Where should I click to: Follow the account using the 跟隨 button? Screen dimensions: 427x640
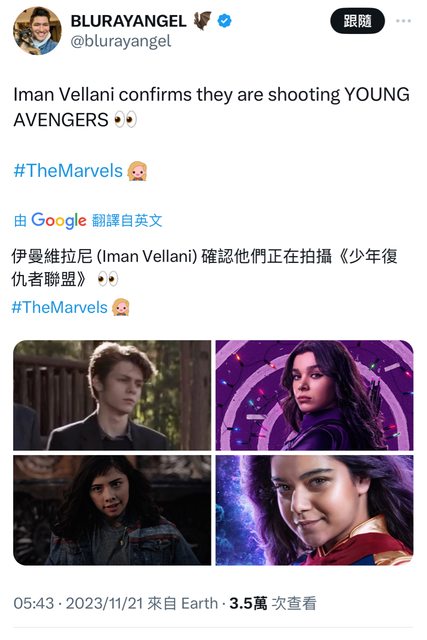pos(357,21)
